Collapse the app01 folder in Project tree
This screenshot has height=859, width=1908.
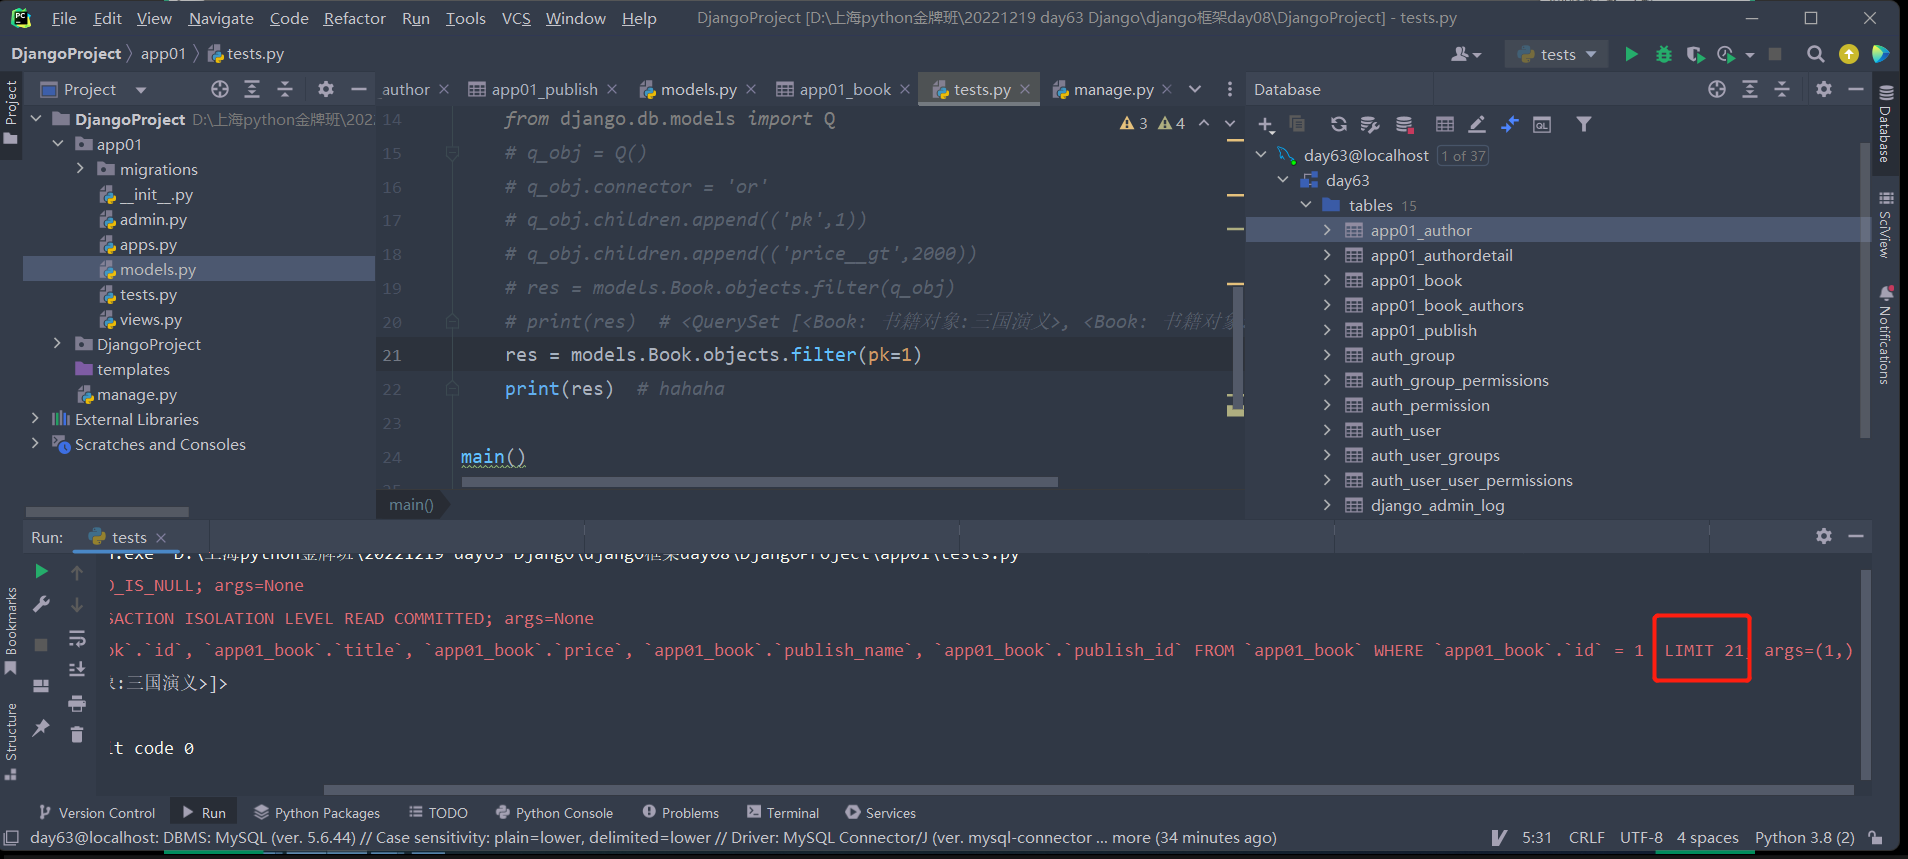tap(58, 144)
